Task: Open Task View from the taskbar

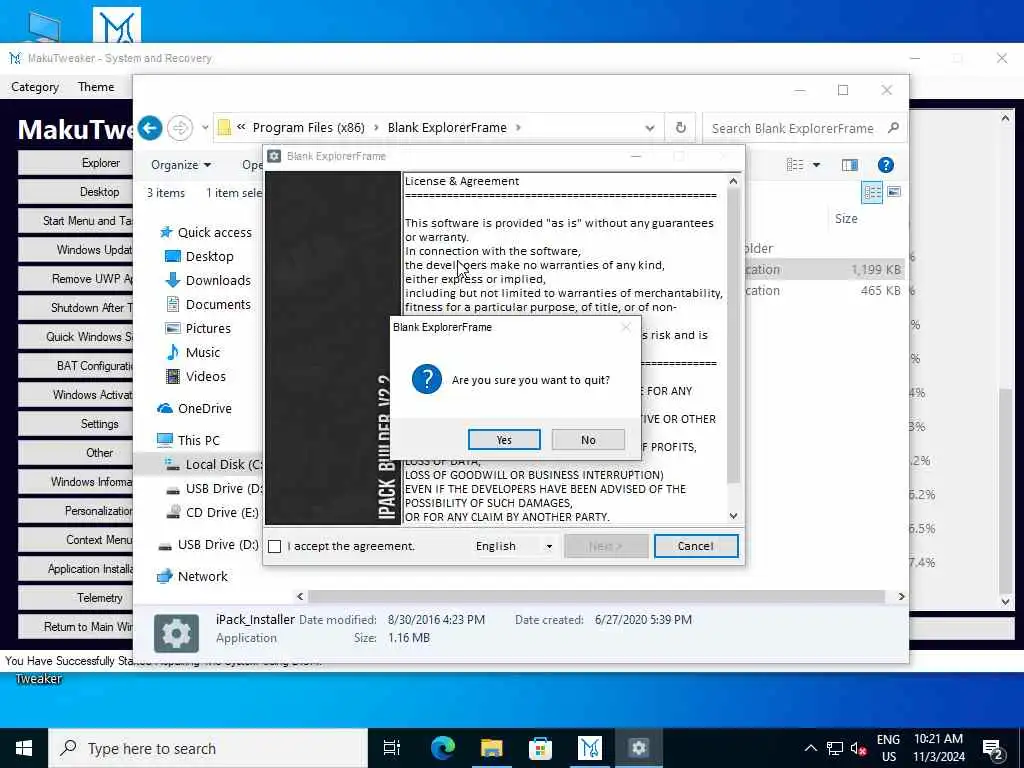Action: [x=392, y=748]
